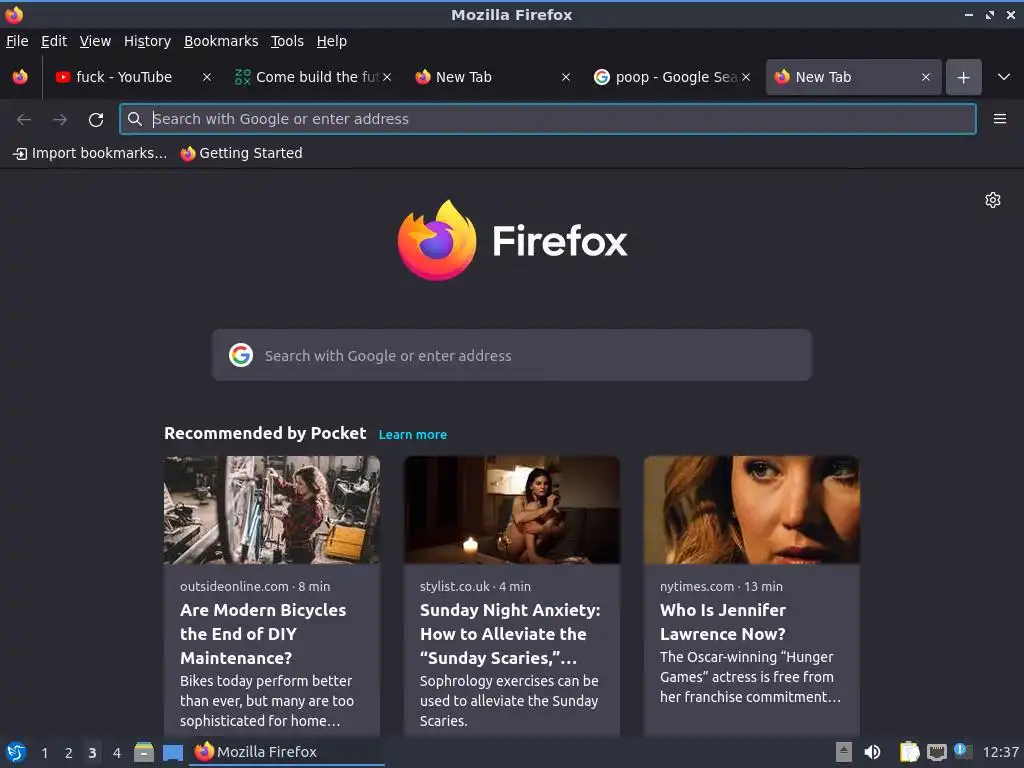Switch to workspace 1
This screenshot has width=1024, height=768.
(x=44, y=753)
